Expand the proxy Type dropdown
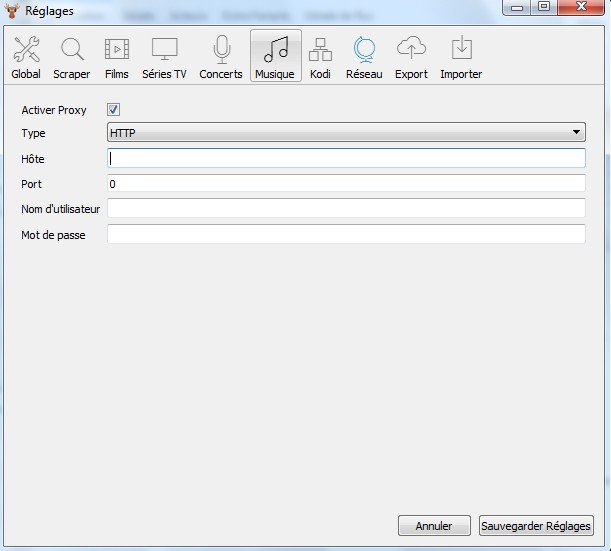The image size is (611, 551). (x=345, y=133)
